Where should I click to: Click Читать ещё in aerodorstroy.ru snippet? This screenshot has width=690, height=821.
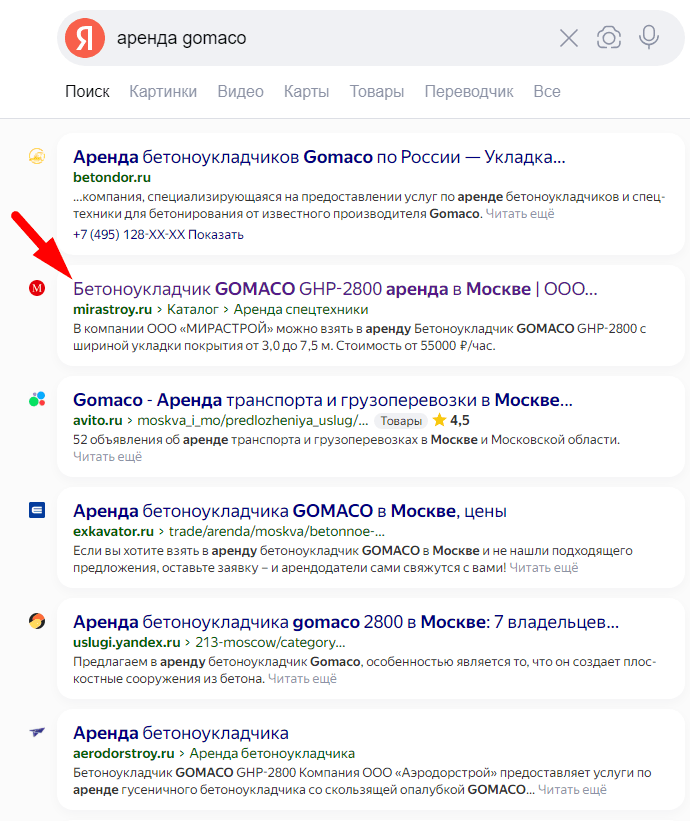coord(572,790)
